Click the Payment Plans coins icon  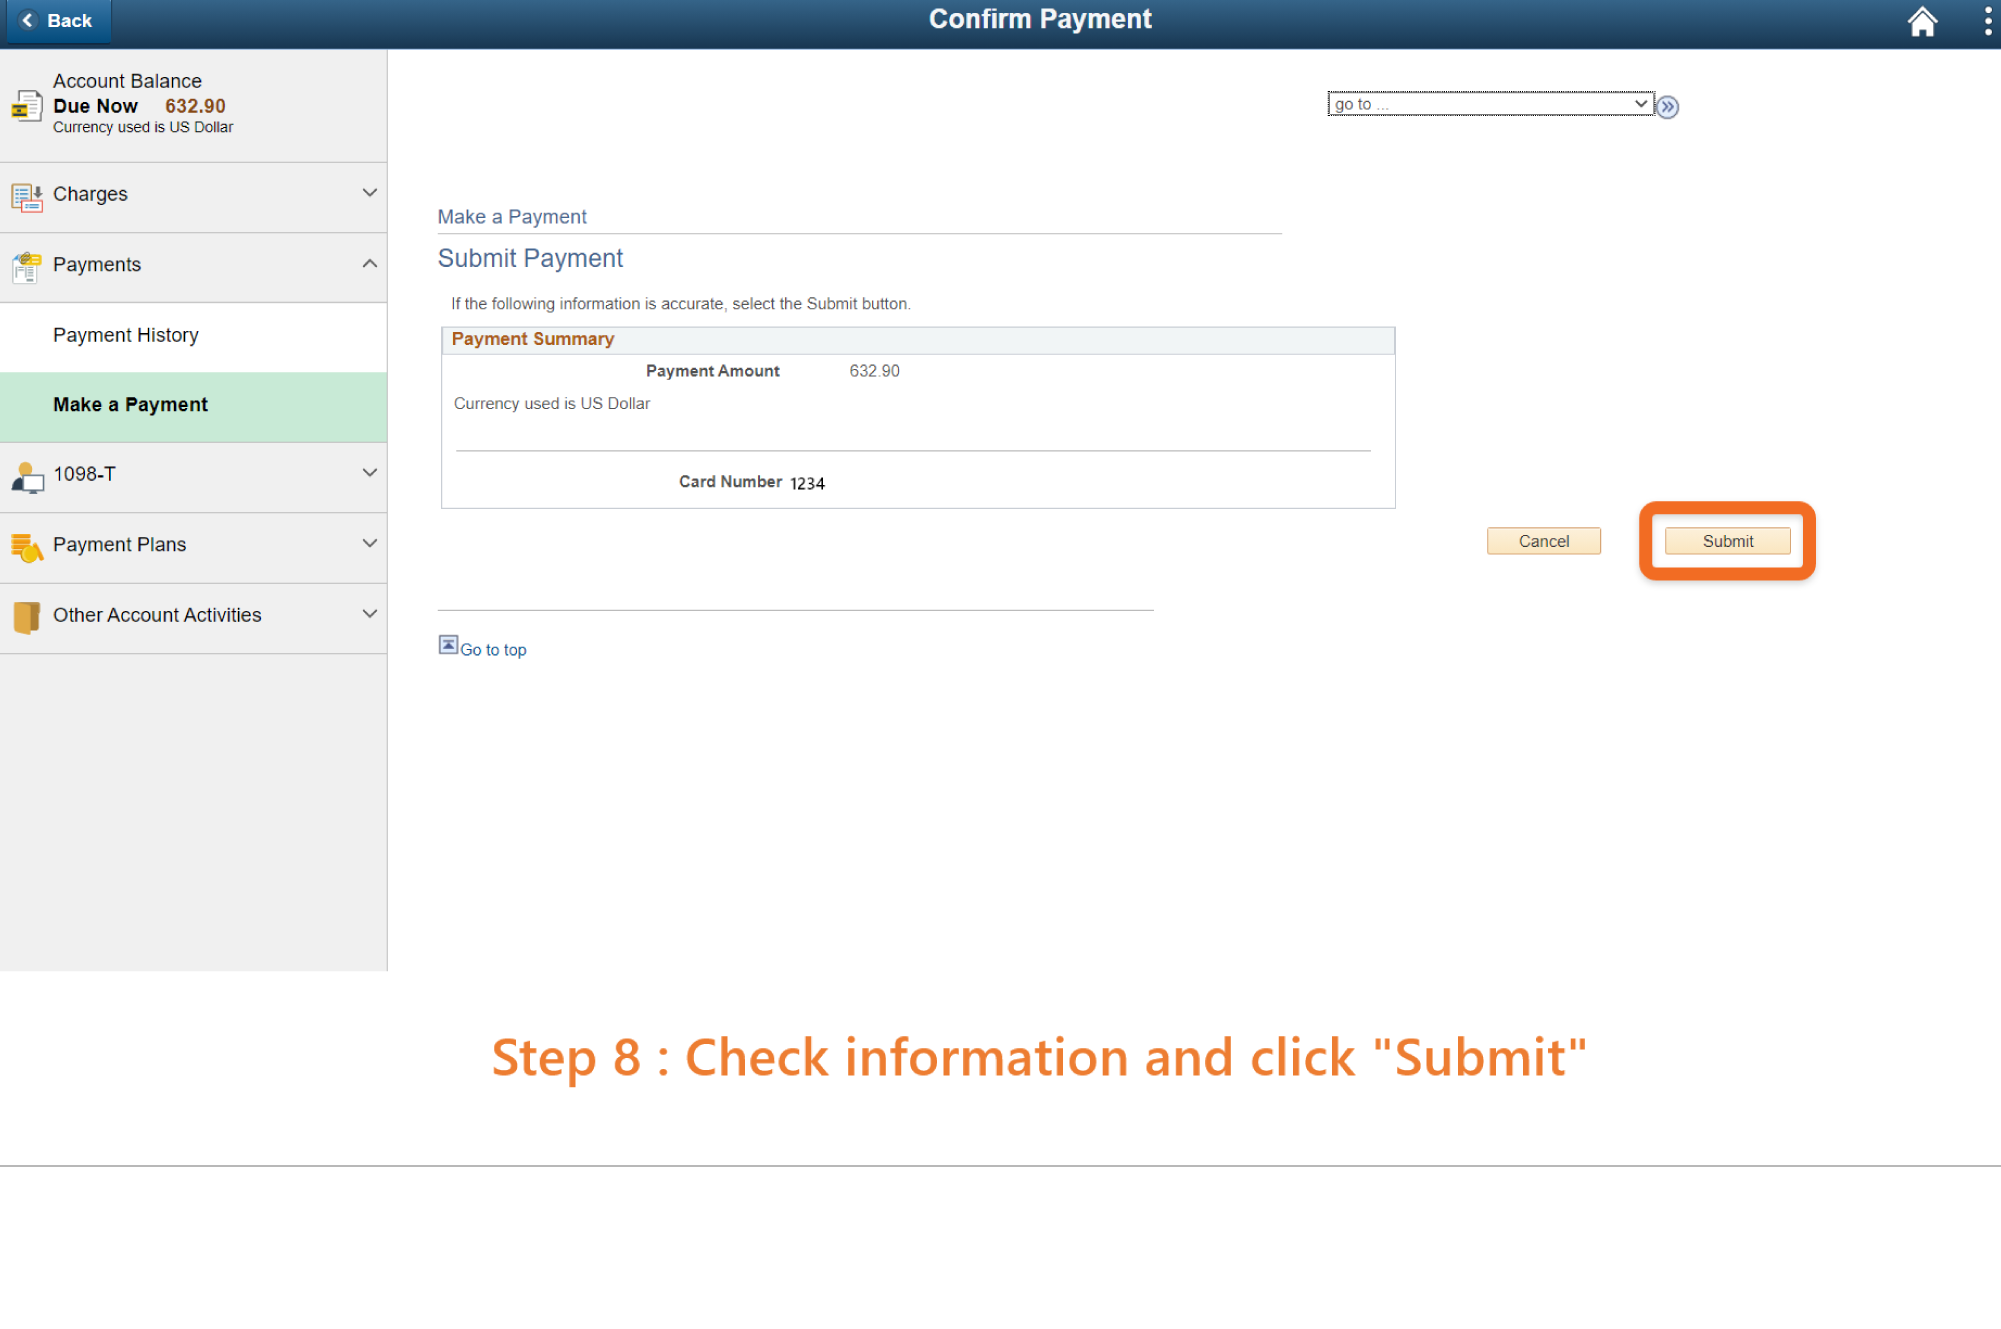(27, 547)
